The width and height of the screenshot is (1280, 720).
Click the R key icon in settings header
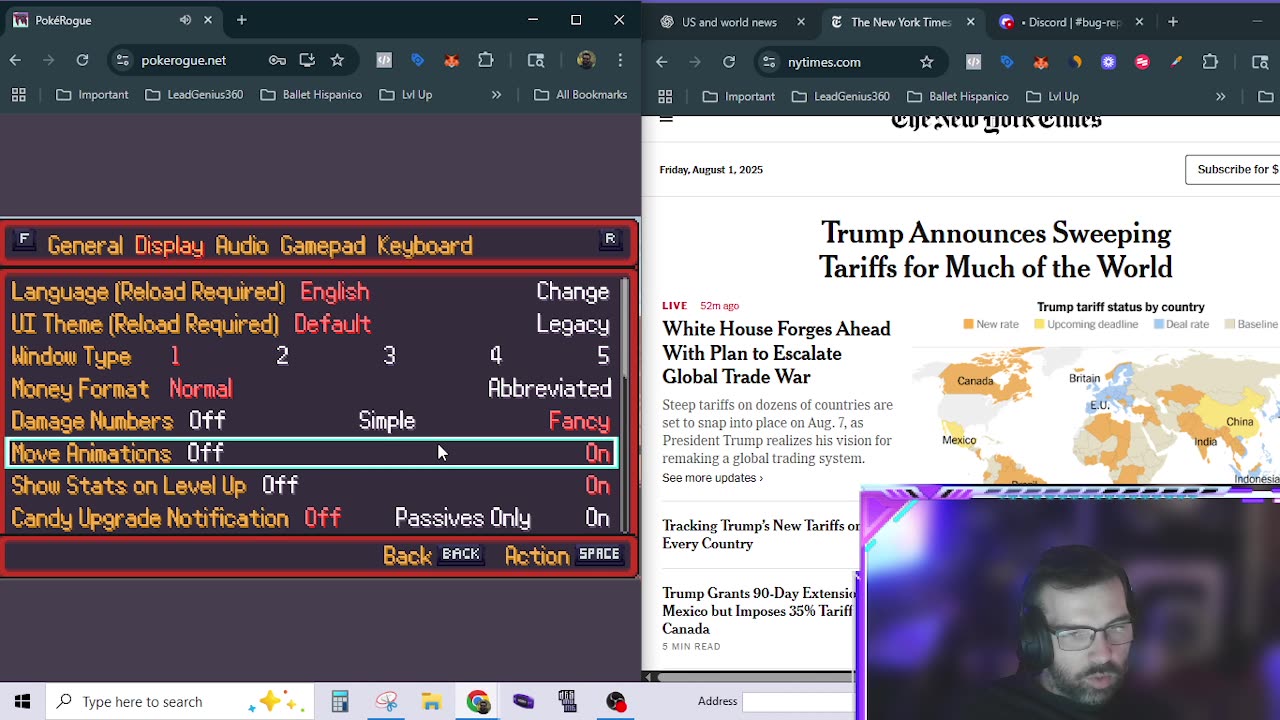coord(609,240)
